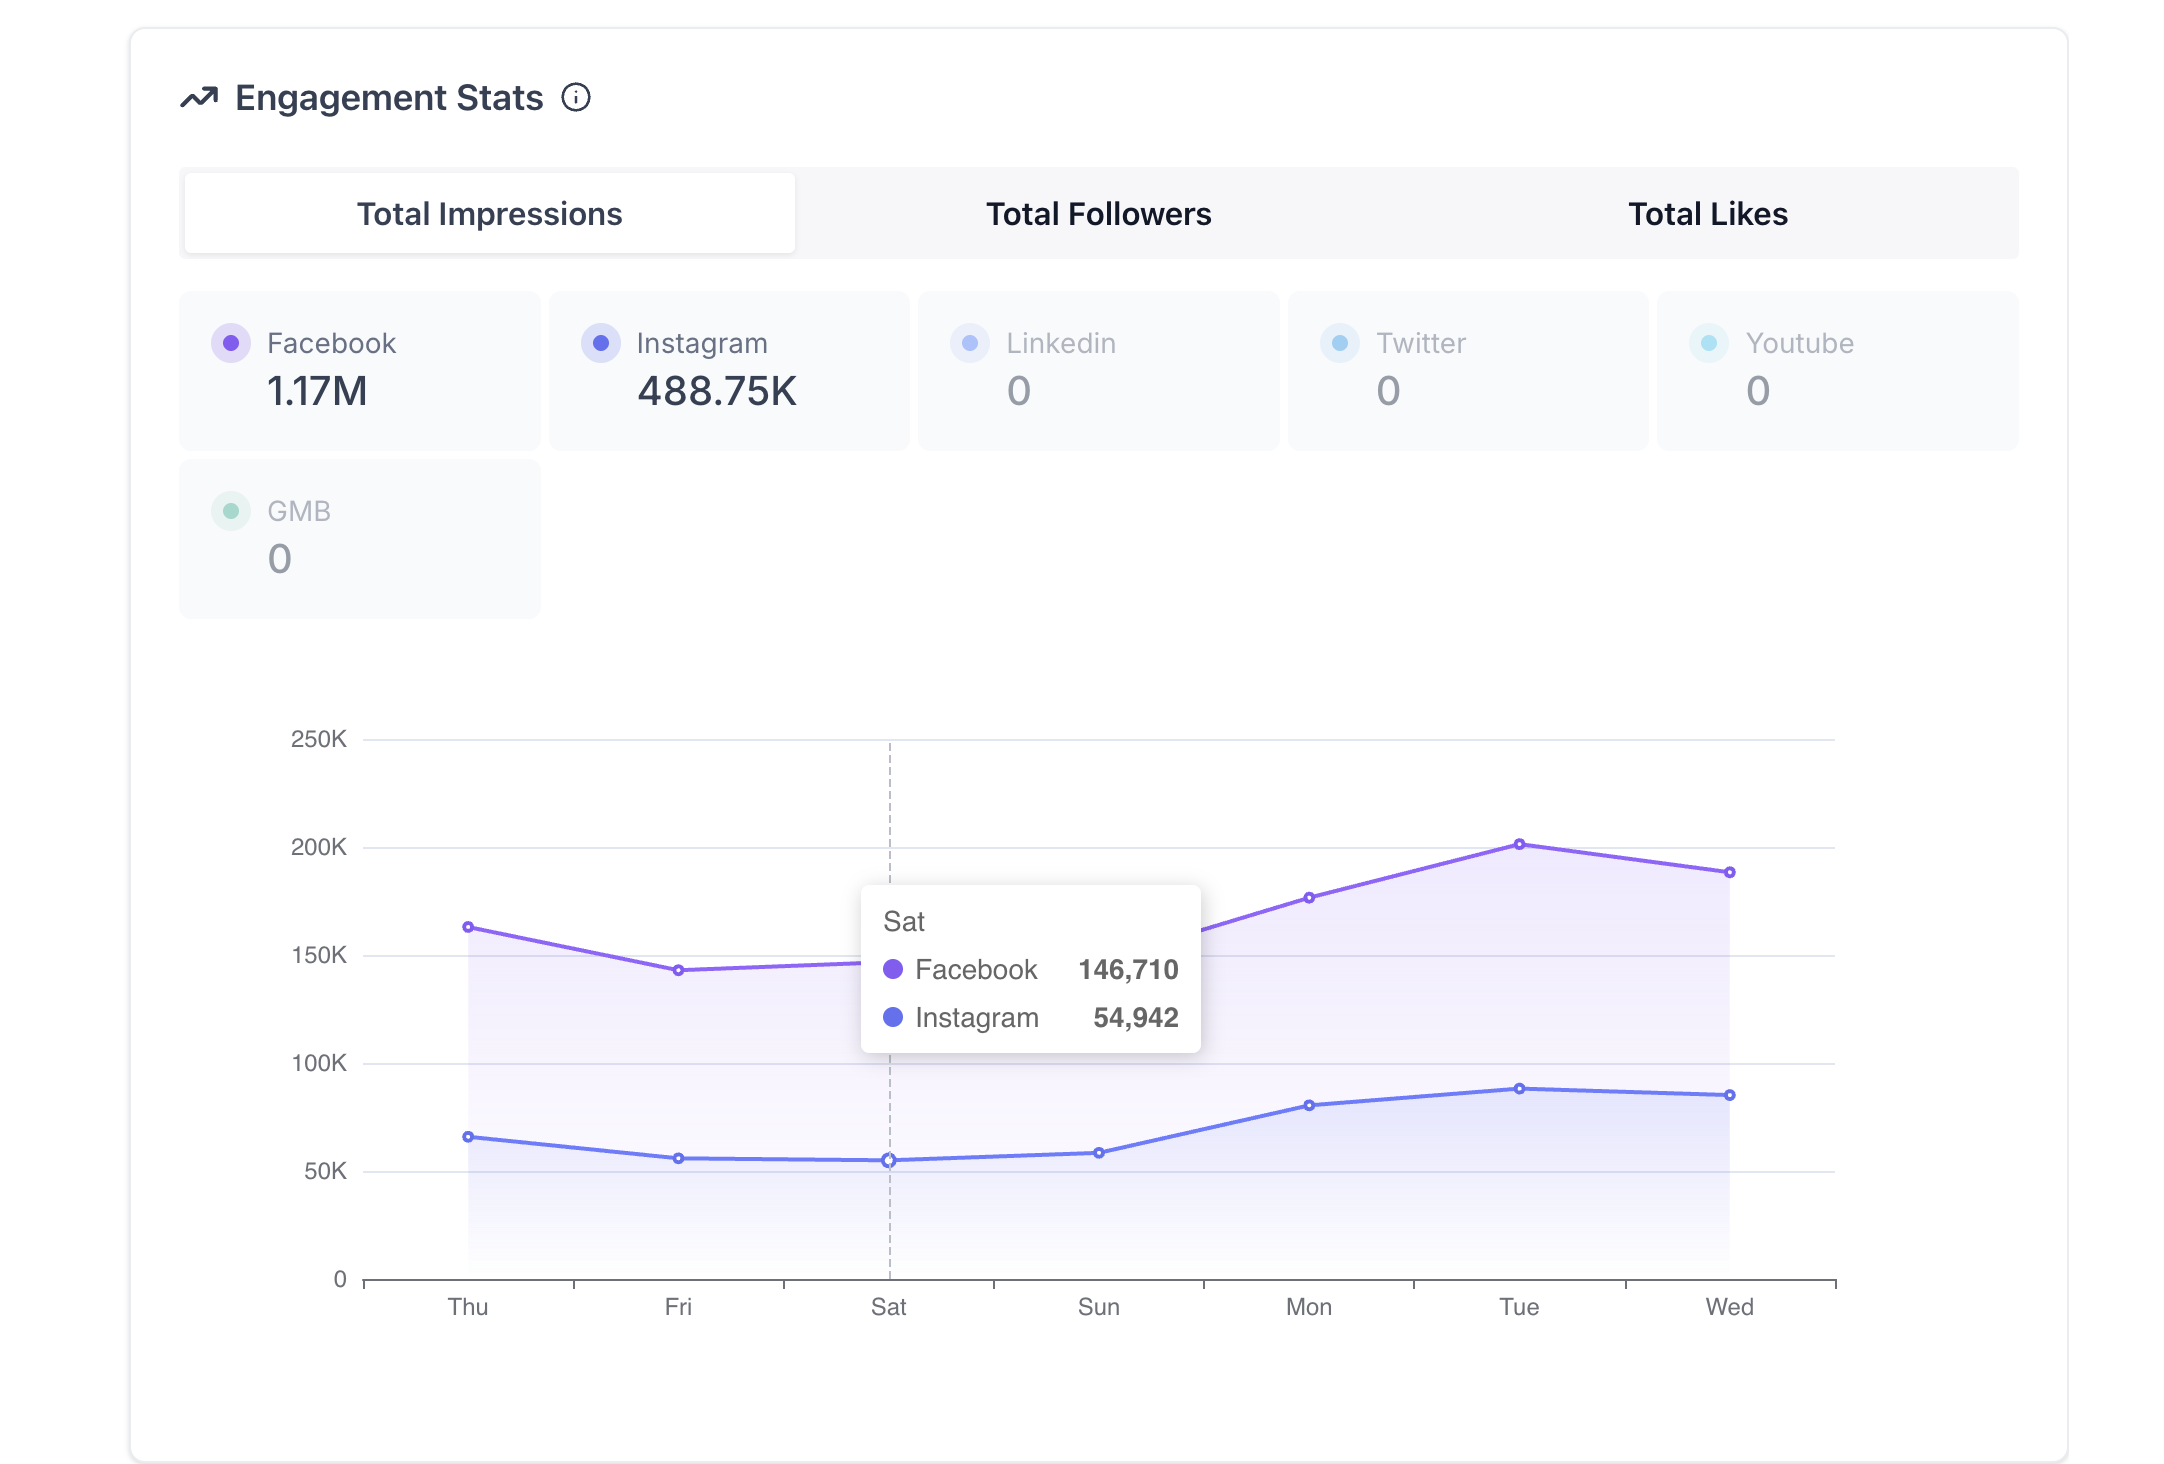Viewport: 2164px width, 1464px height.
Task: Toggle the Facebook series card
Action: tap(359, 370)
